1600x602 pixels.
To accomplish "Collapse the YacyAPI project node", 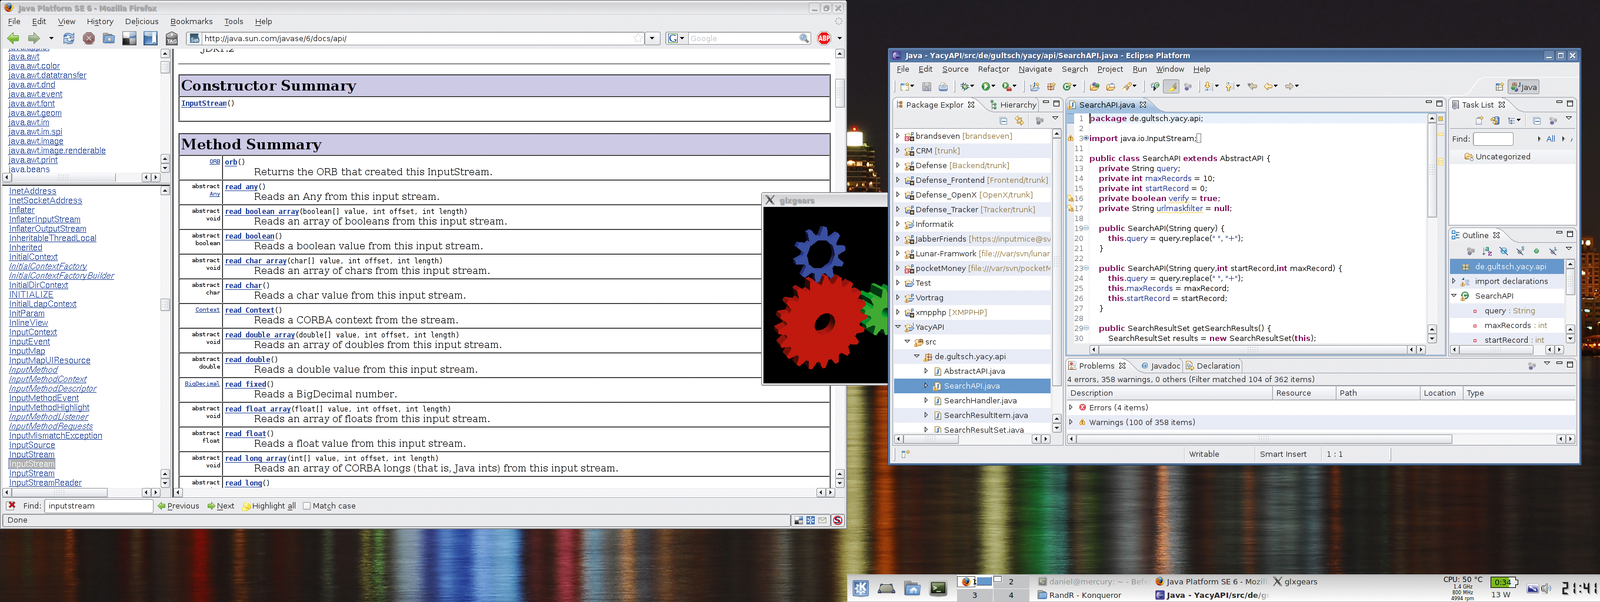I will (898, 327).
